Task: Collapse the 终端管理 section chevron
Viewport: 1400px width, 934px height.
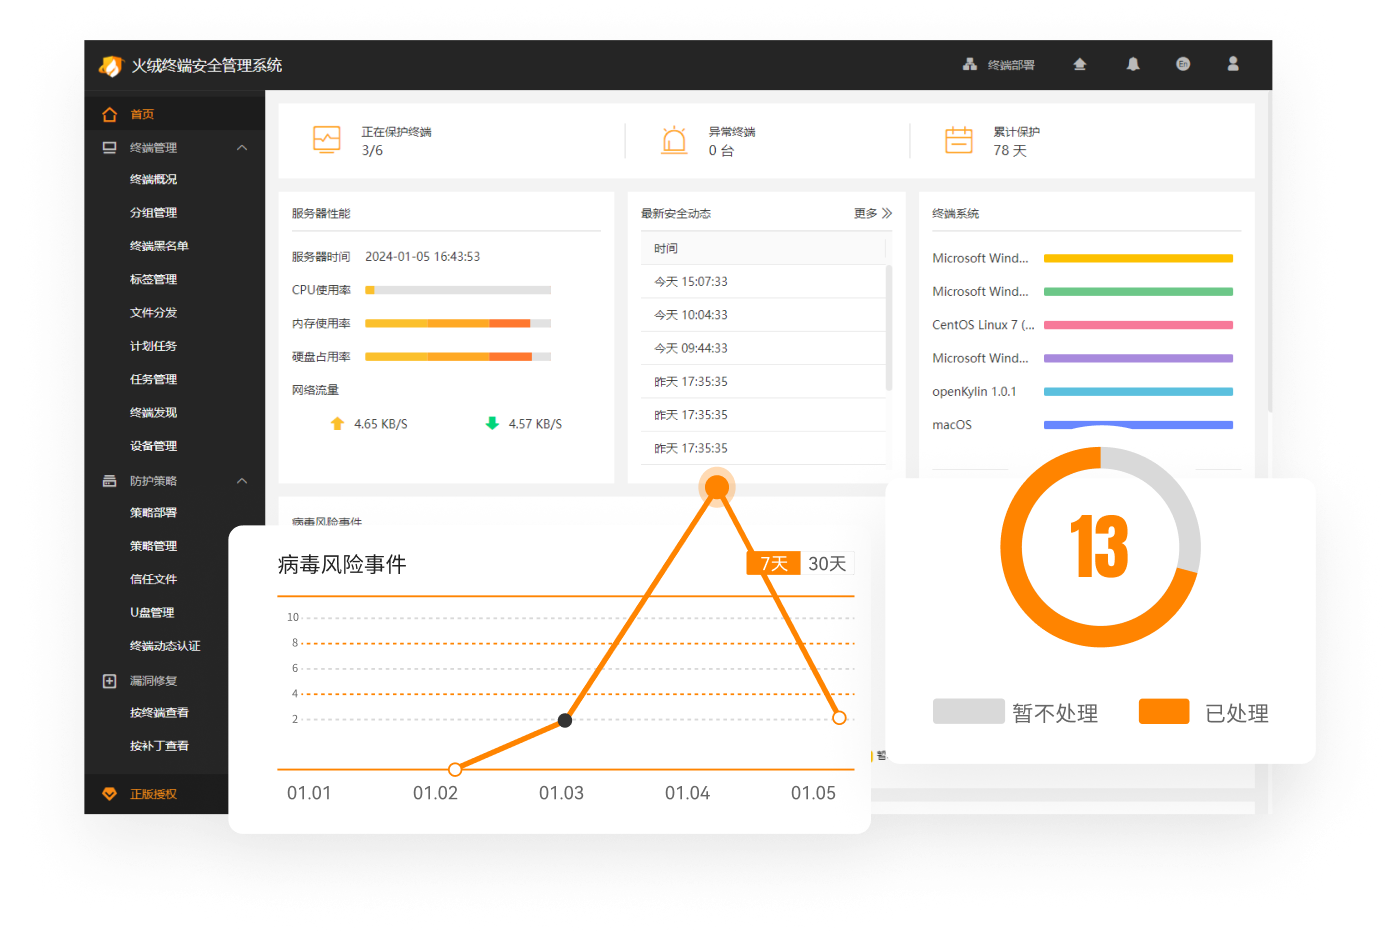Action: click(242, 147)
